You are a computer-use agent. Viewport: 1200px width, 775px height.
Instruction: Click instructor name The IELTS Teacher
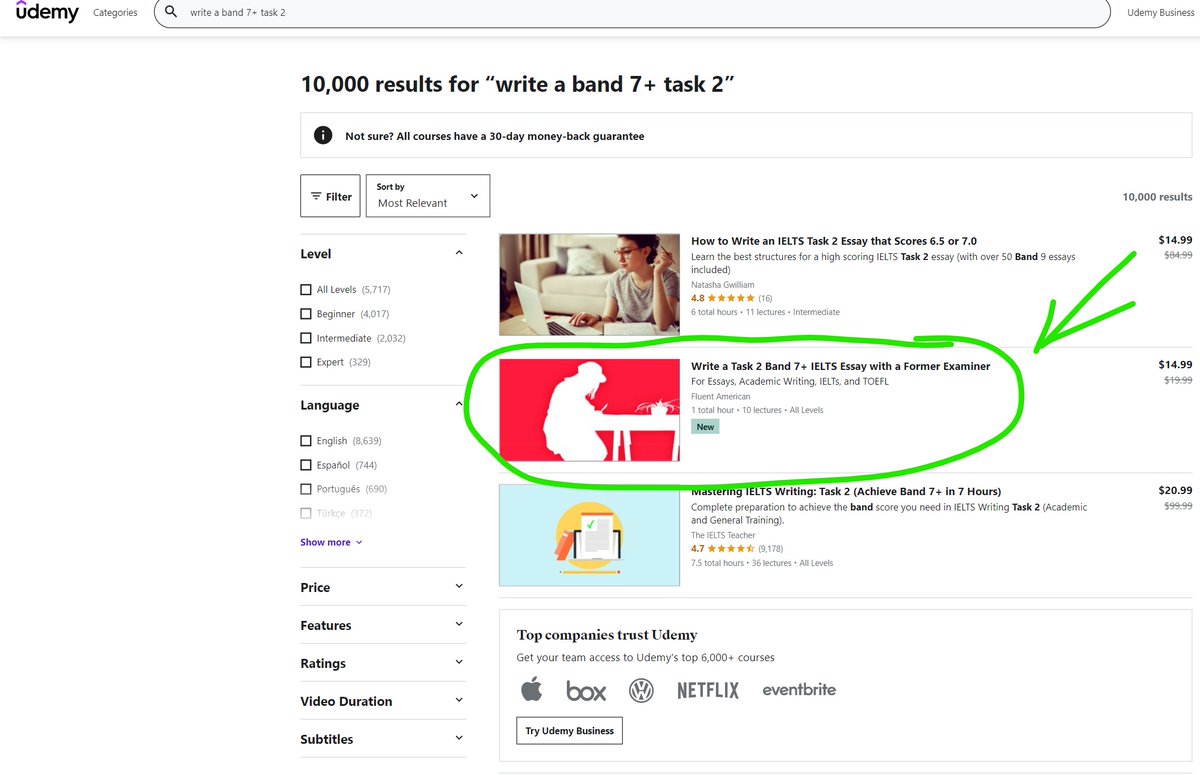tap(723, 535)
